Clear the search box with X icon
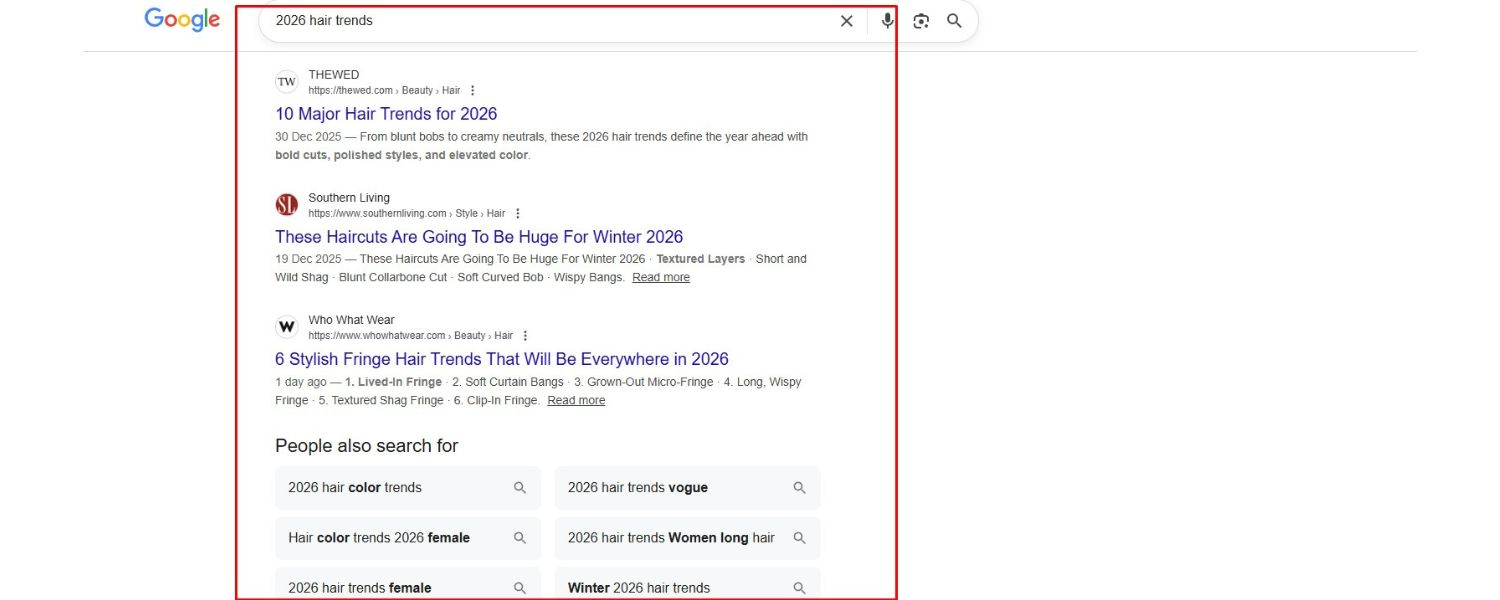Viewport: 1500px width, 600px height. click(x=846, y=21)
